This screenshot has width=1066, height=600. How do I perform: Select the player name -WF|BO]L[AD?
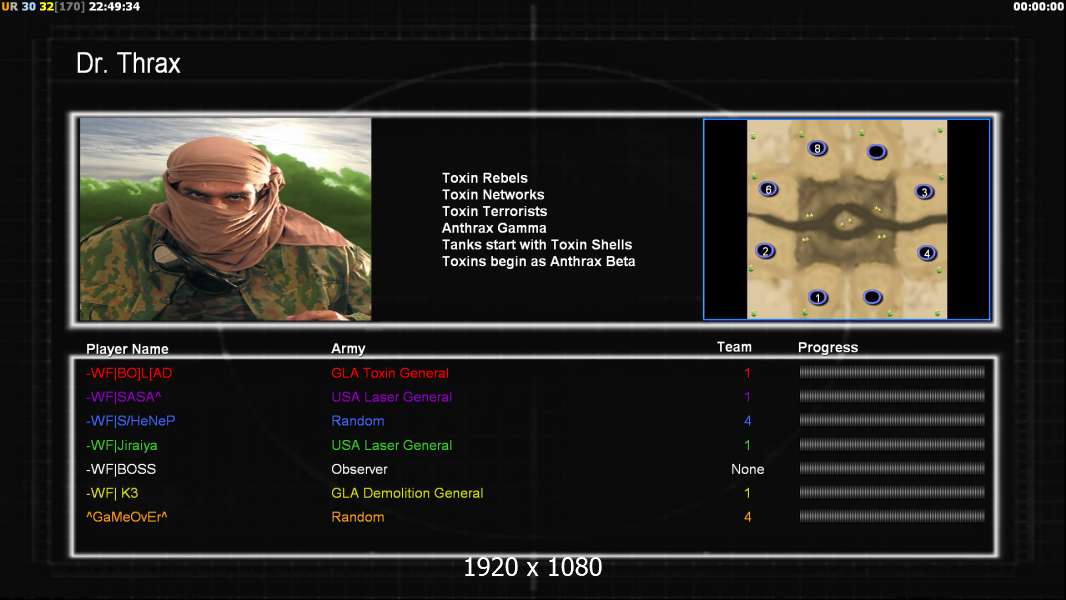click(x=129, y=373)
